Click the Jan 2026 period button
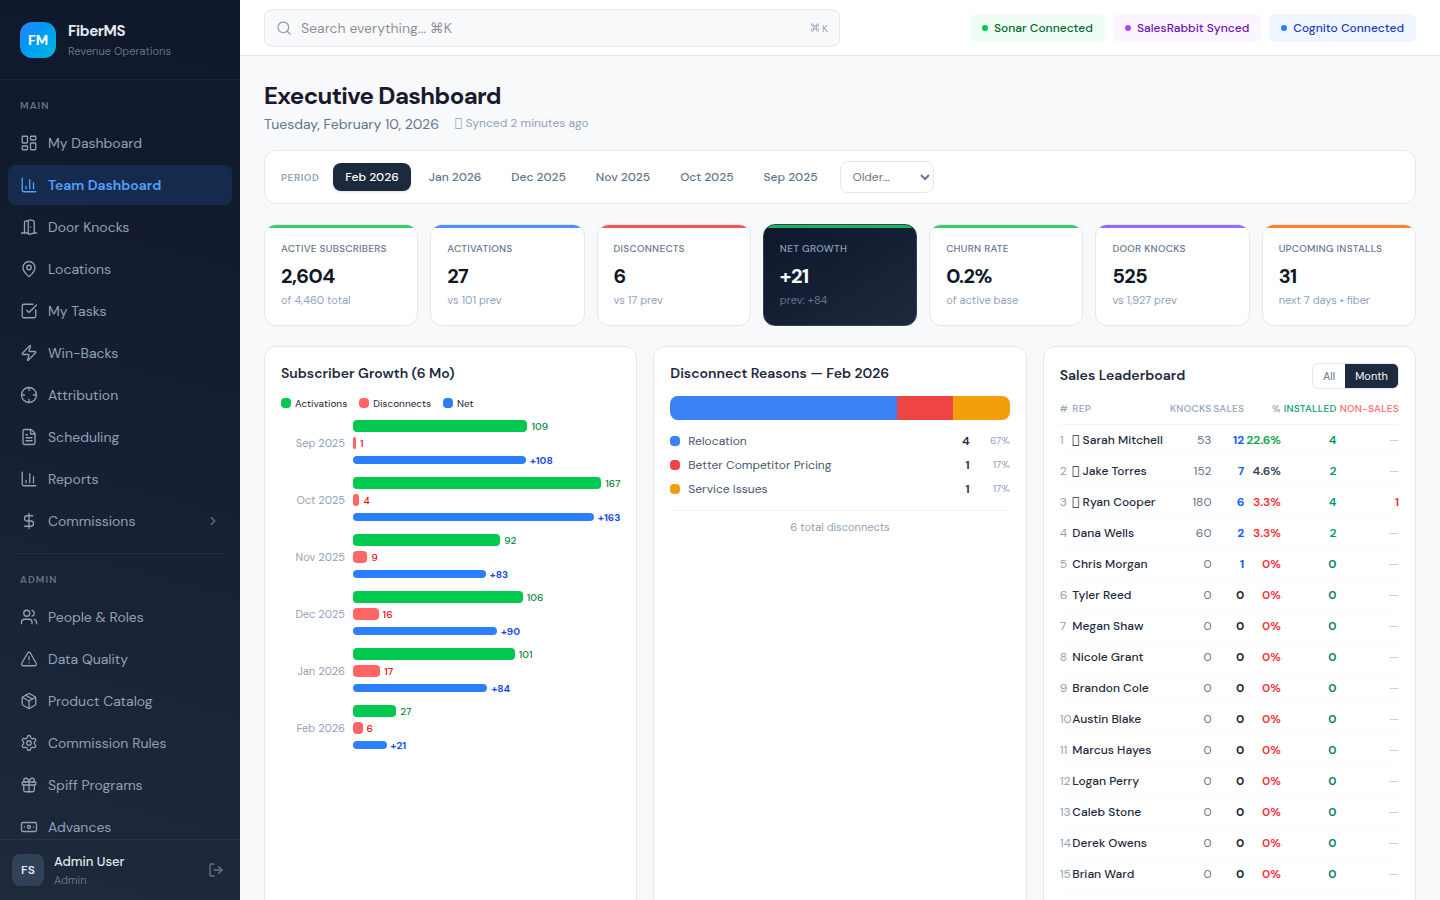 pyautogui.click(x=455, y=177)
